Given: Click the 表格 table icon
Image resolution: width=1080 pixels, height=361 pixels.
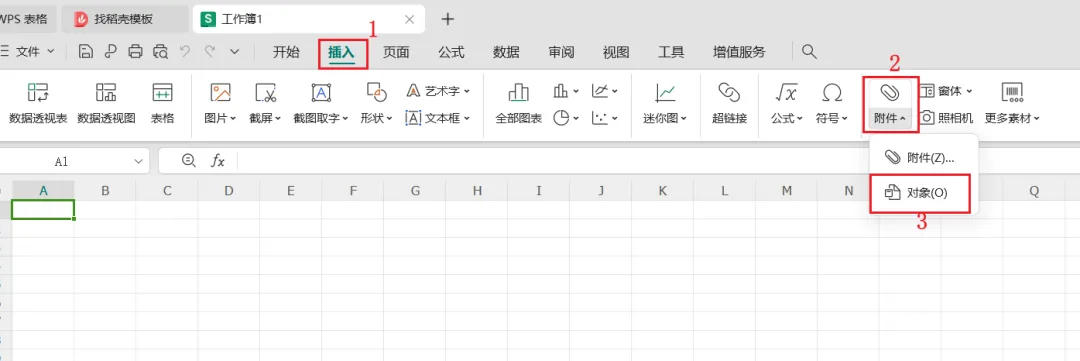Looking at the screenshot, I should pyautogui.click(x=163, y=103).
